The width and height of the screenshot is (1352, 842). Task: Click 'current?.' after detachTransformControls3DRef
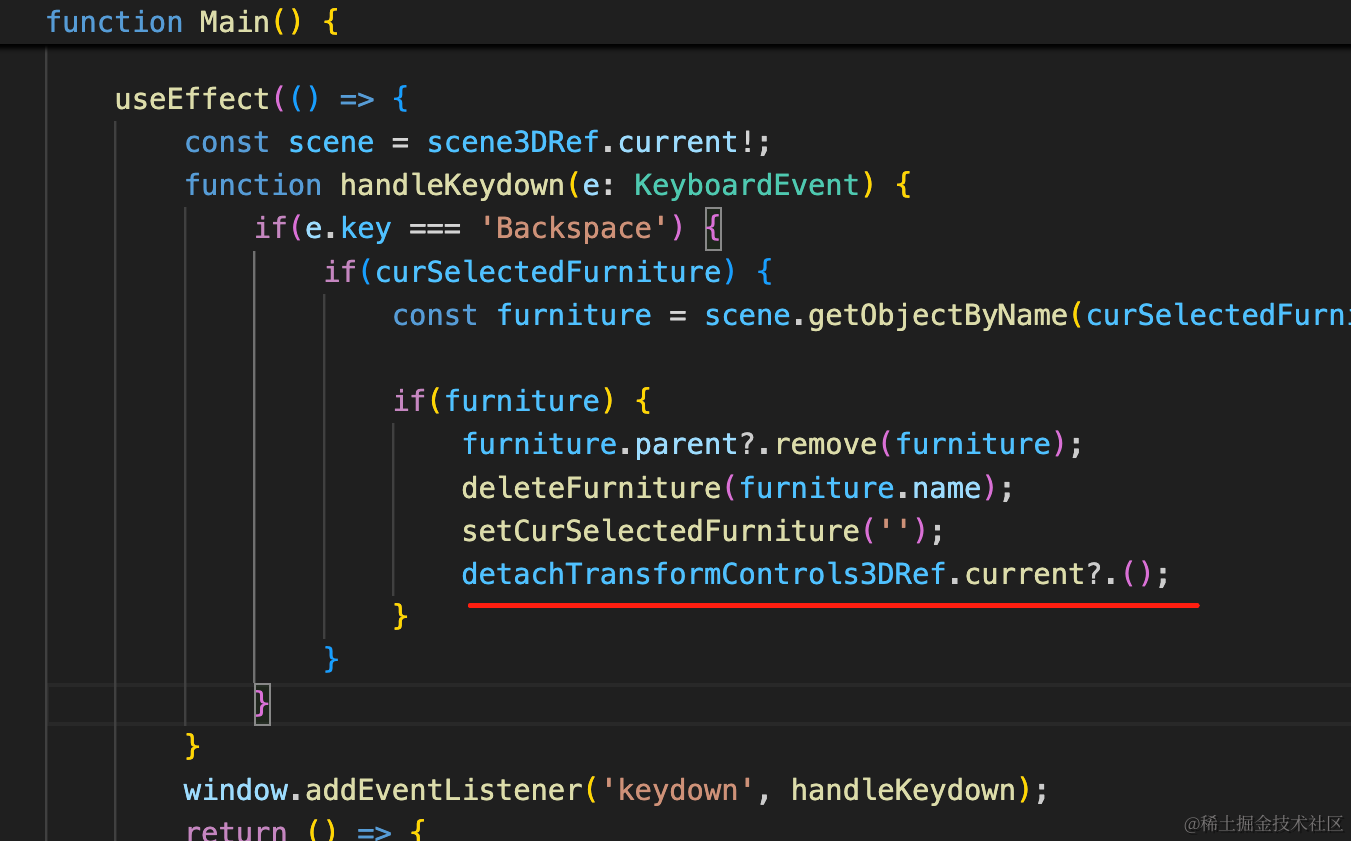1043,574
